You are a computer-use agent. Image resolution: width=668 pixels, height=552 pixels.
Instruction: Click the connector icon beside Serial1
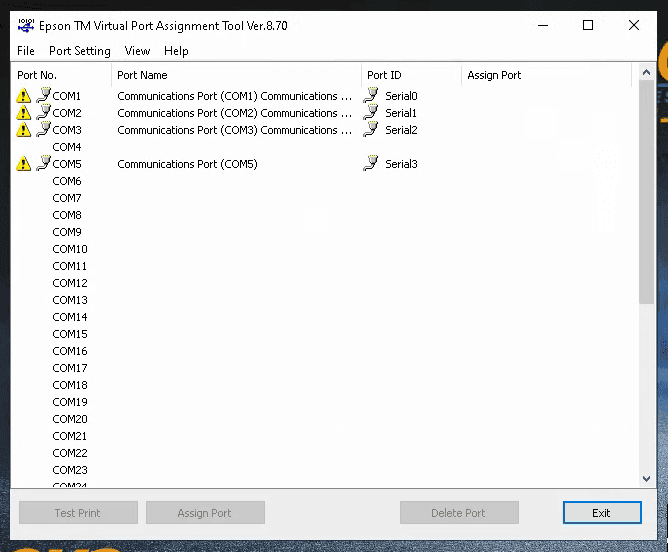pos(371,112)
